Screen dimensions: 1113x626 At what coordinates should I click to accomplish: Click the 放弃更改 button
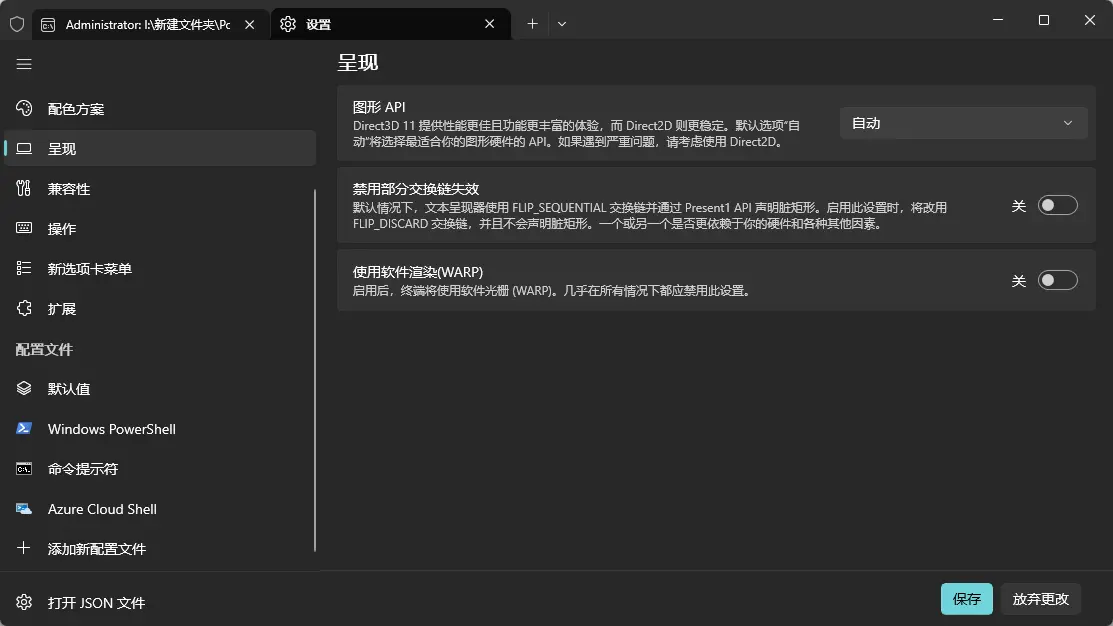click(1041, 598)
